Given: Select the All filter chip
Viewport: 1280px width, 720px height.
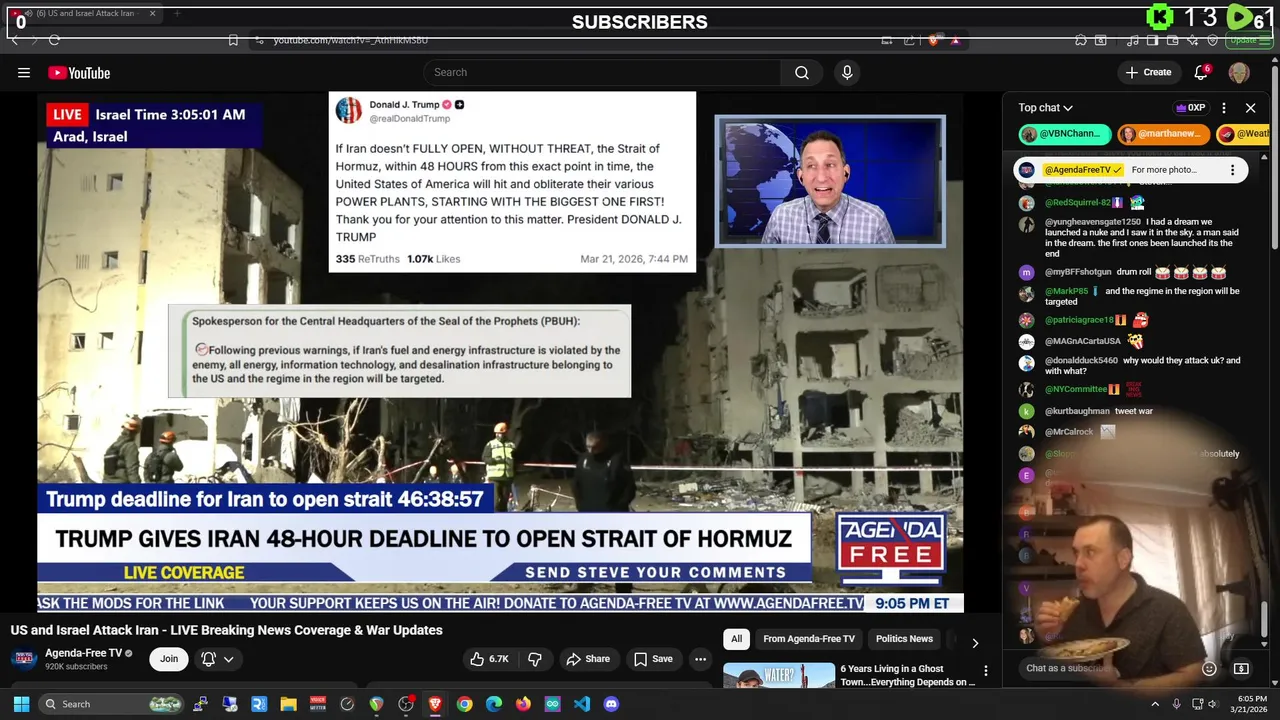Looking at the screenshot, I should coord(736,639).
